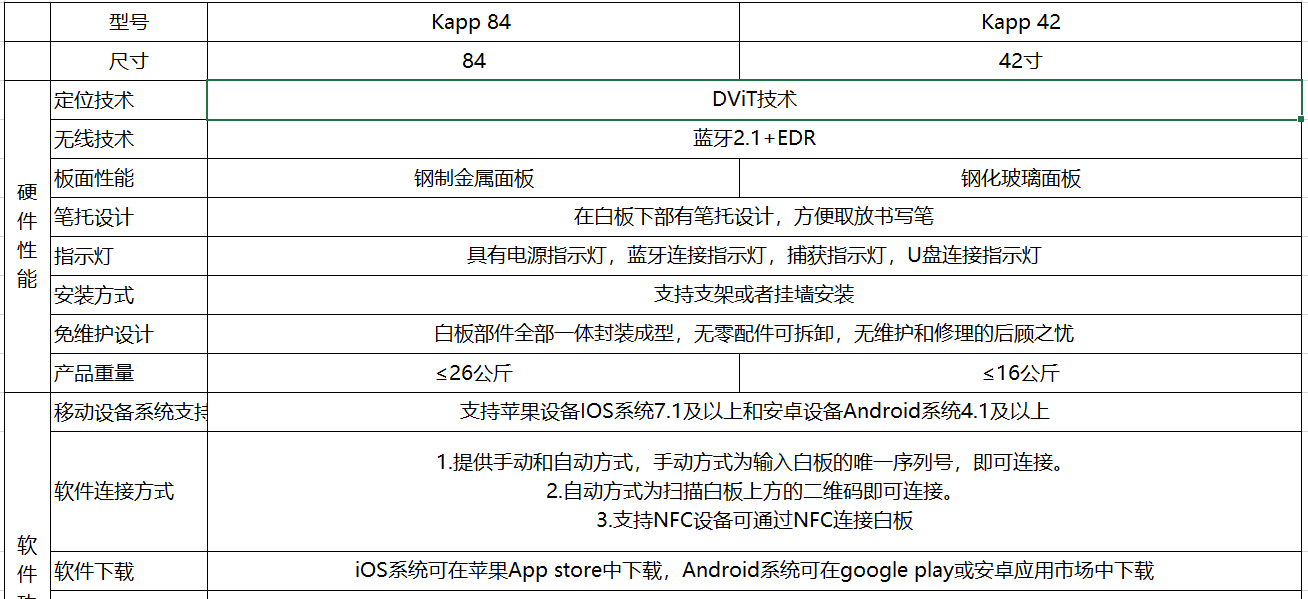The height and width of the screenshot is (599, 1308).
Task: Select the 蓝牙2.1+EDR cell
Action: point(755,139)
